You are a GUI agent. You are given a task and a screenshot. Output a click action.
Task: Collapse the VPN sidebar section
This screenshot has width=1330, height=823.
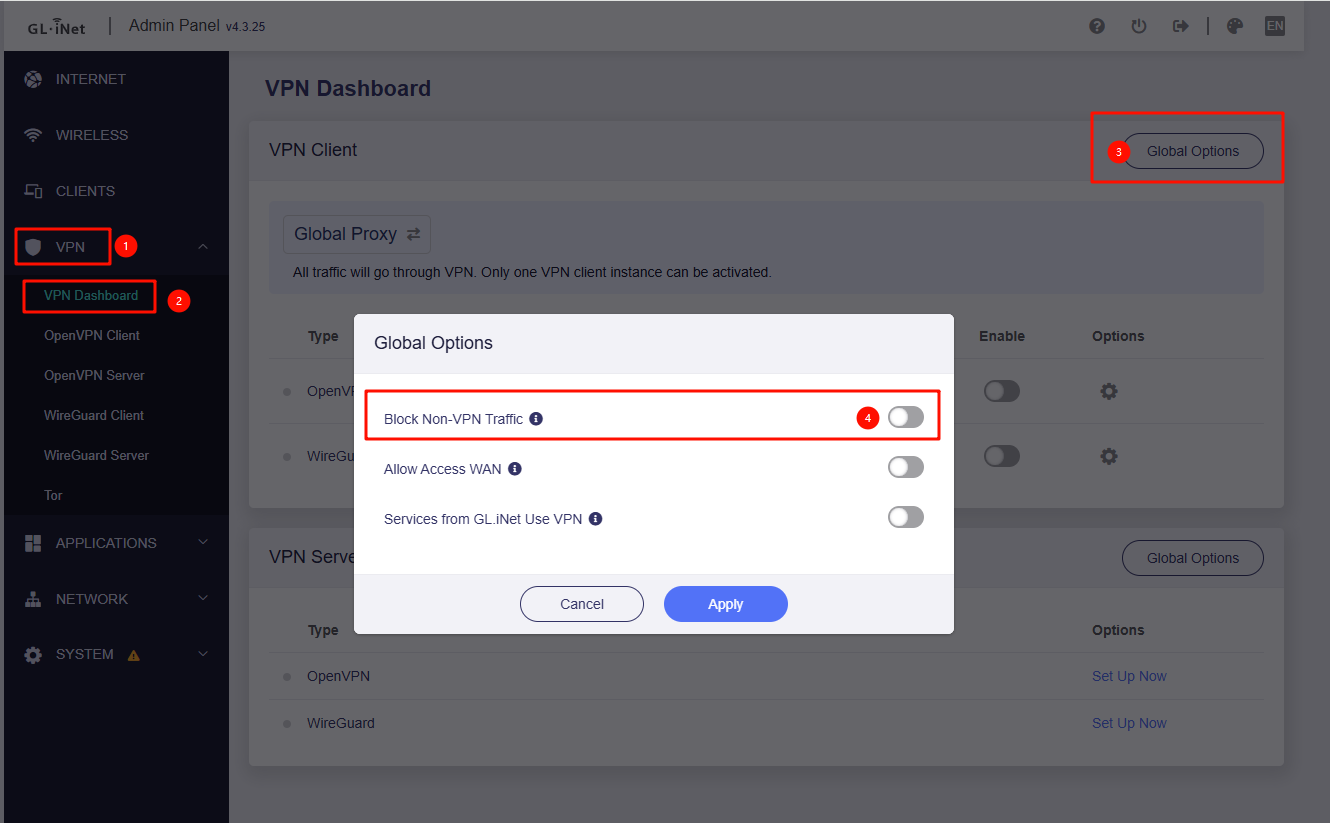(x=203, y=247)
